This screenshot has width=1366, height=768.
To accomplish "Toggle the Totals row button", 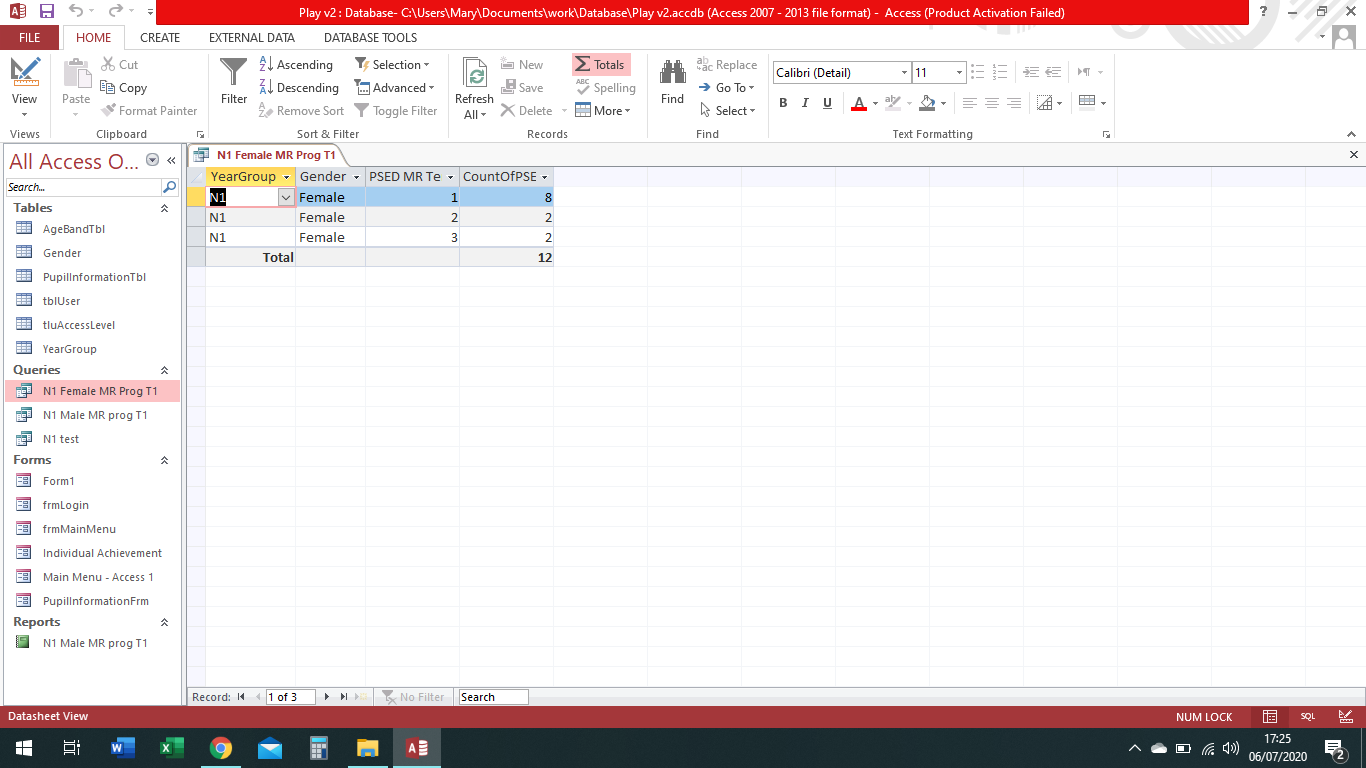I will (x=600, y=65).
